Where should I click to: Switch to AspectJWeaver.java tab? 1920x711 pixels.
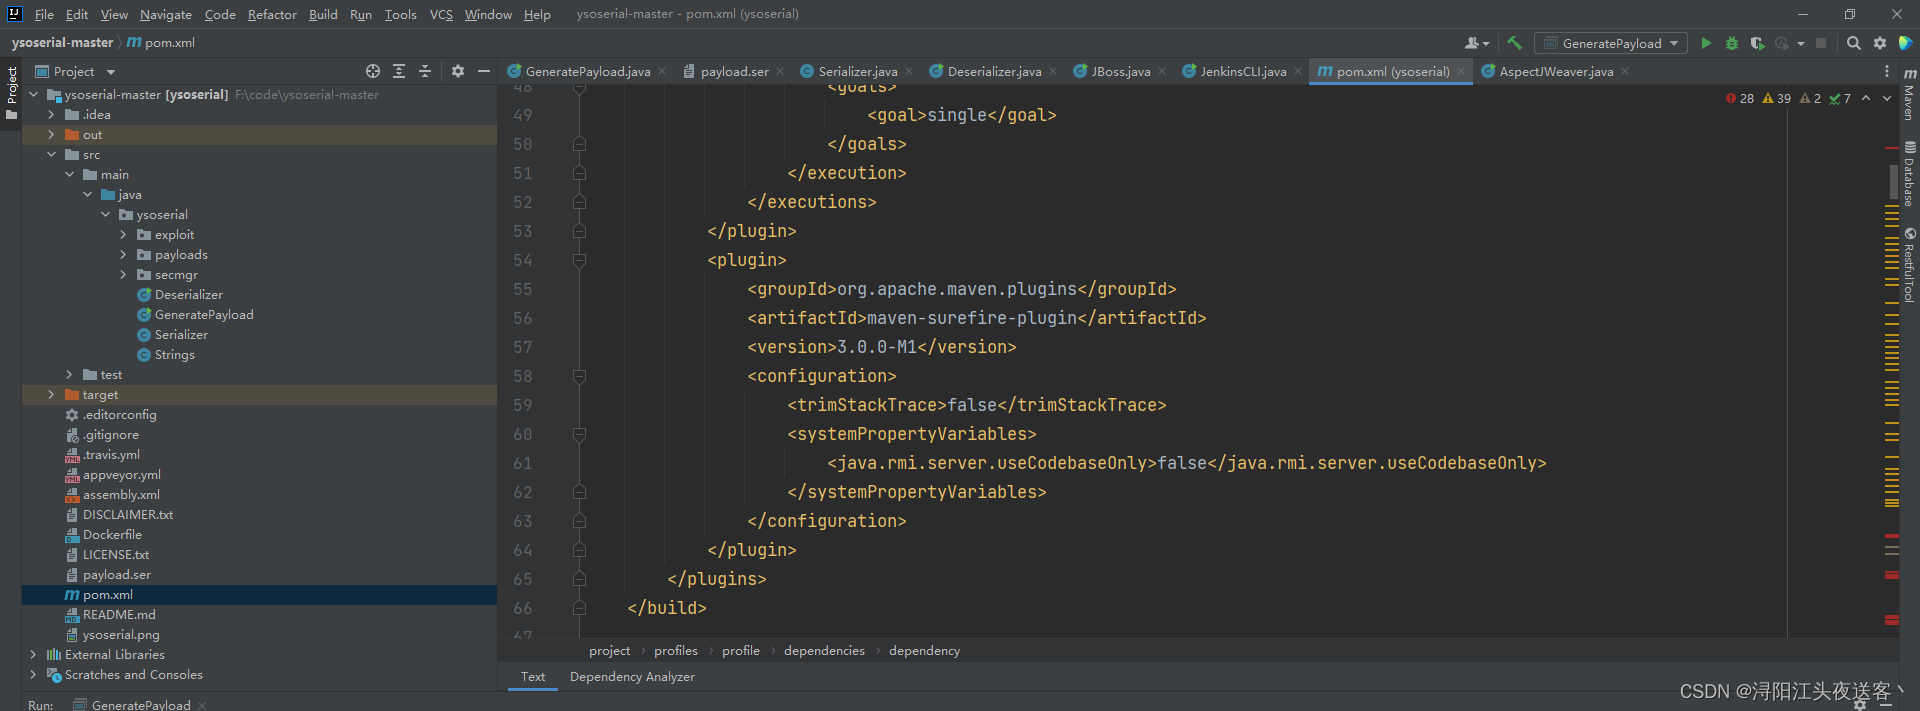[1556, 71]
